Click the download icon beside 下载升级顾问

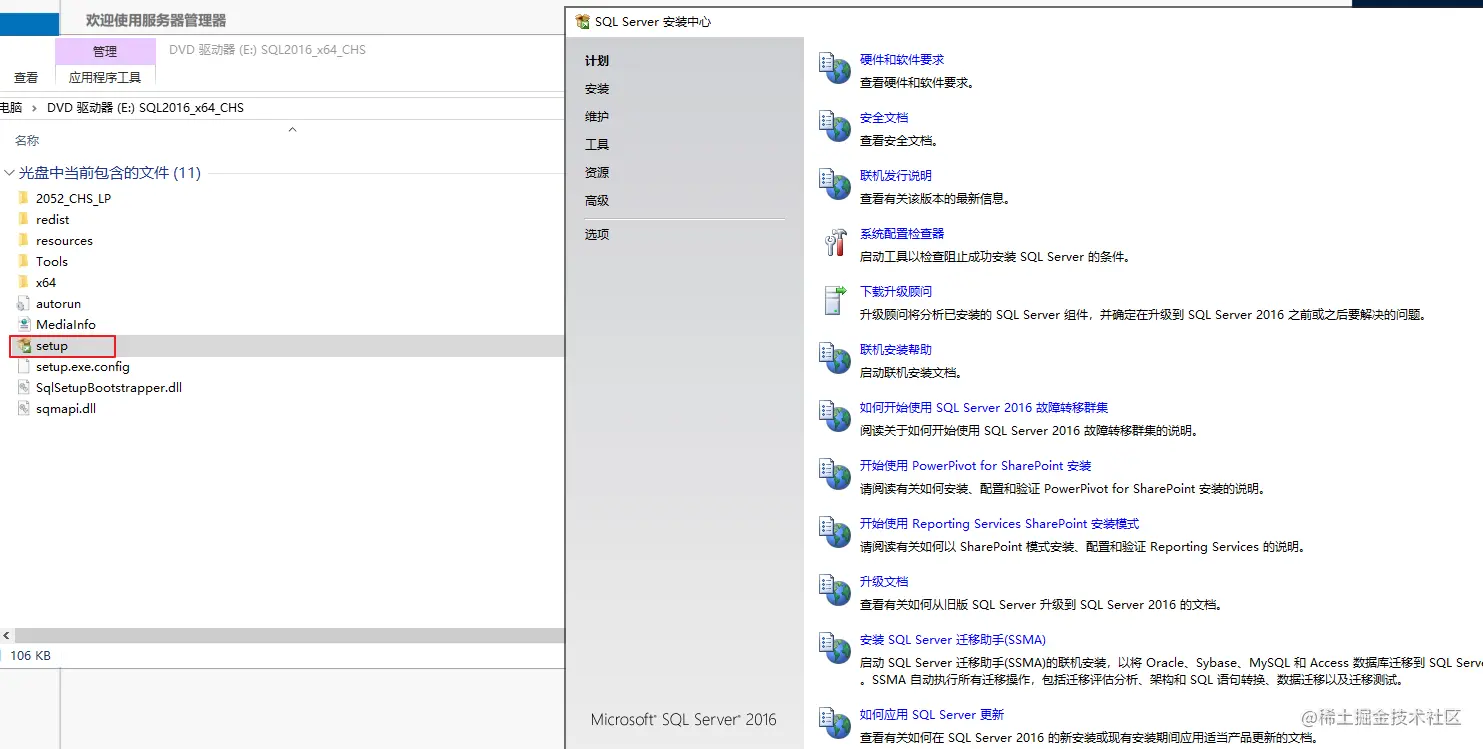(834, 301)
